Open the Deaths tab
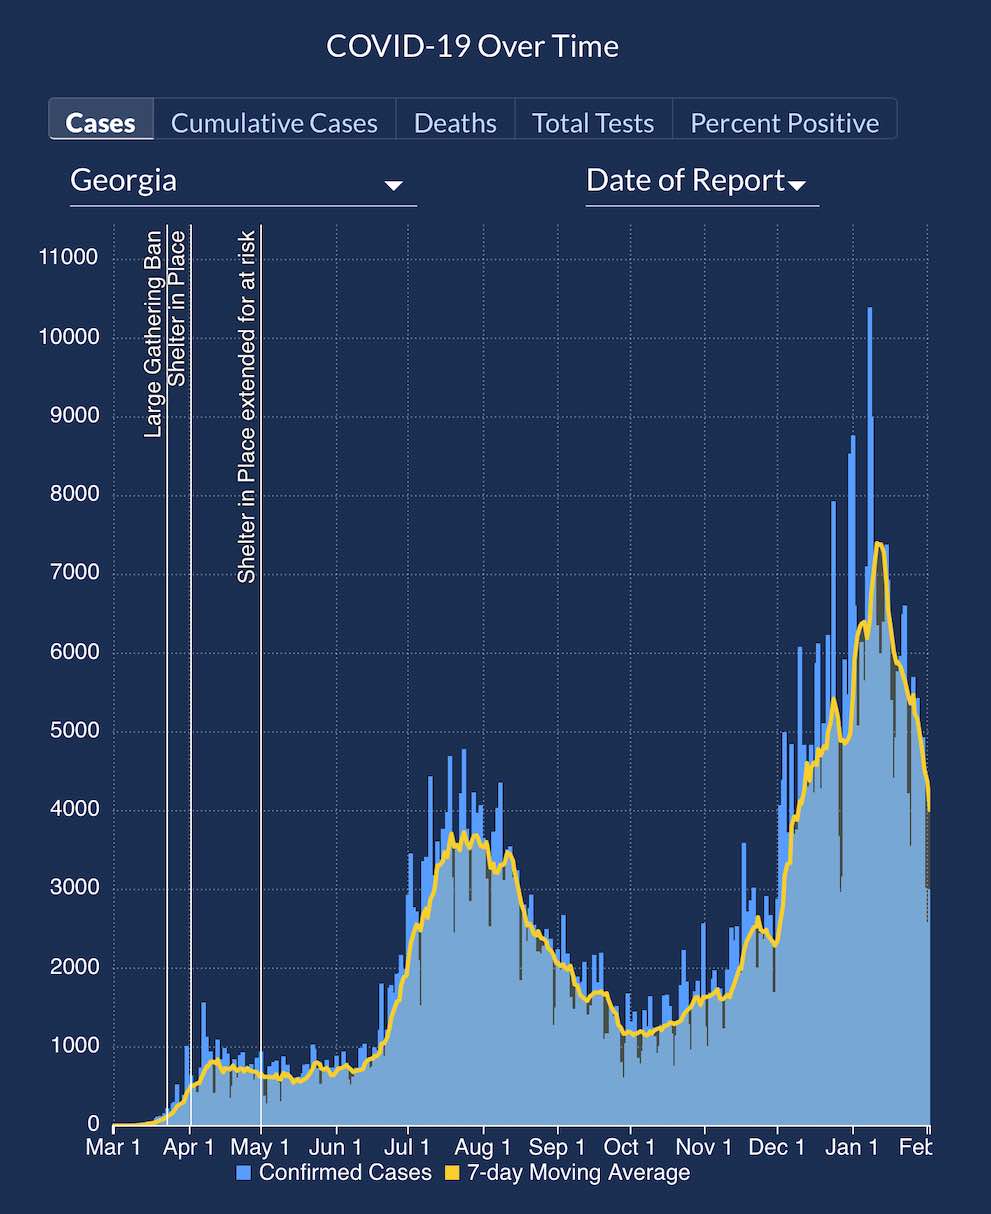 coord(455,122)
